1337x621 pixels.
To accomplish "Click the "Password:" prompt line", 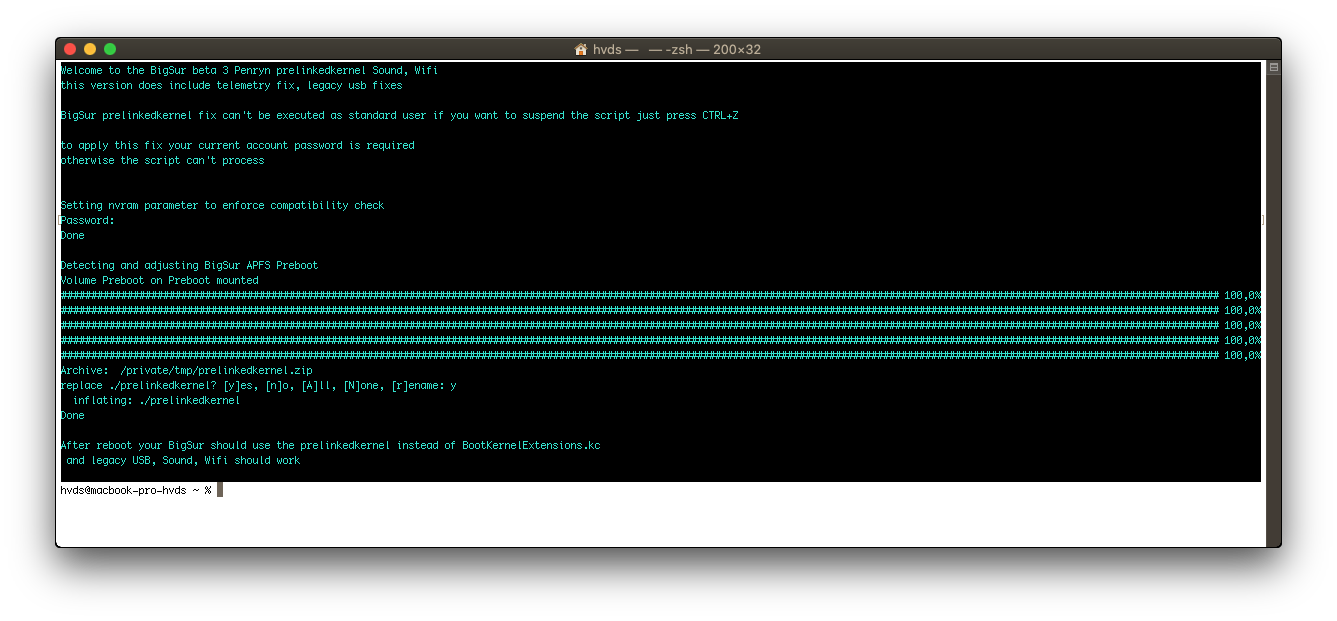I will point(87,220).
